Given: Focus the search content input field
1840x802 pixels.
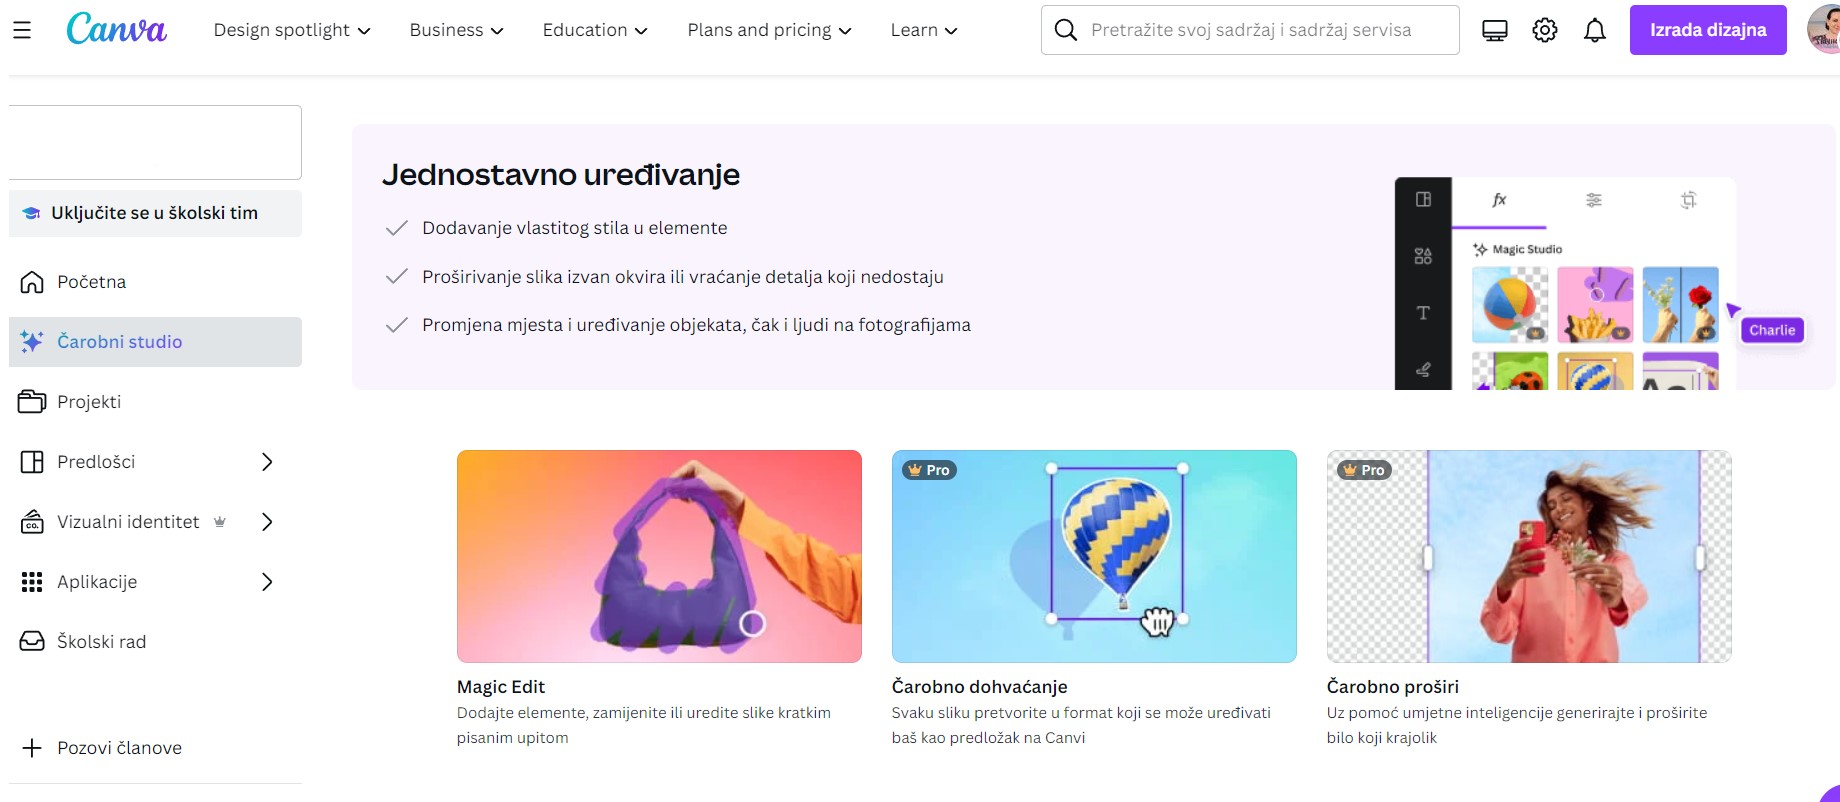Looking at the screenshot, I should click(1250, 30).
